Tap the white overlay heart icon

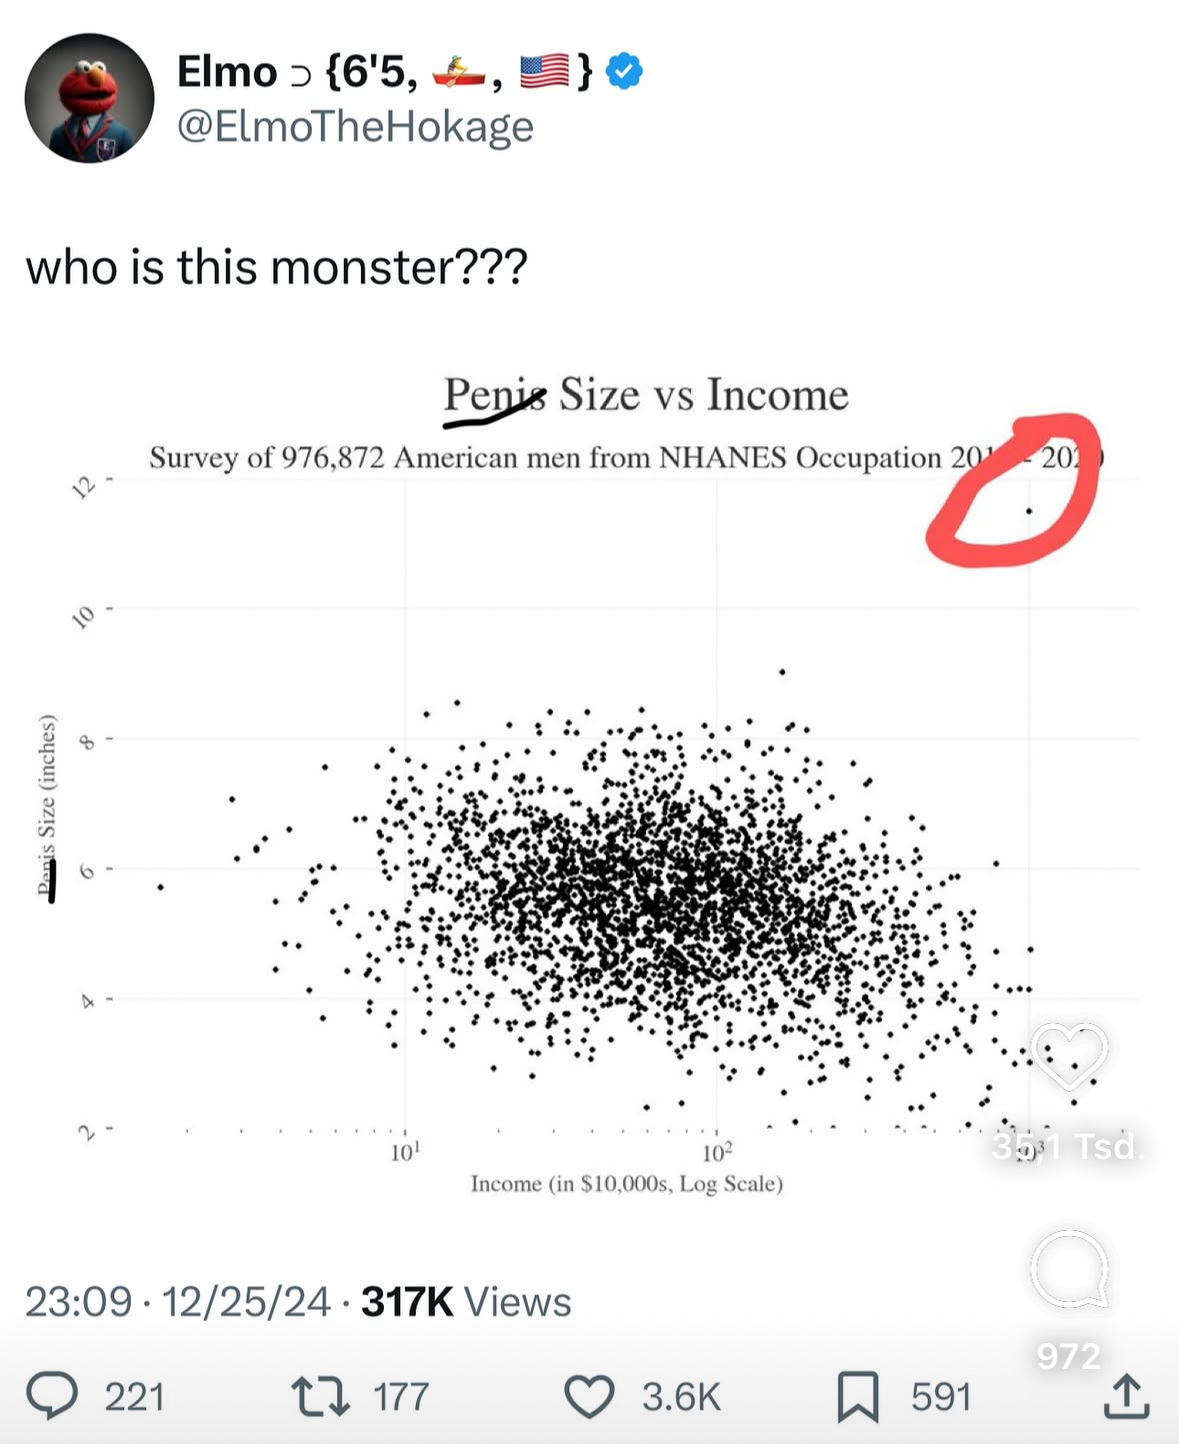coord(1069,1057)
